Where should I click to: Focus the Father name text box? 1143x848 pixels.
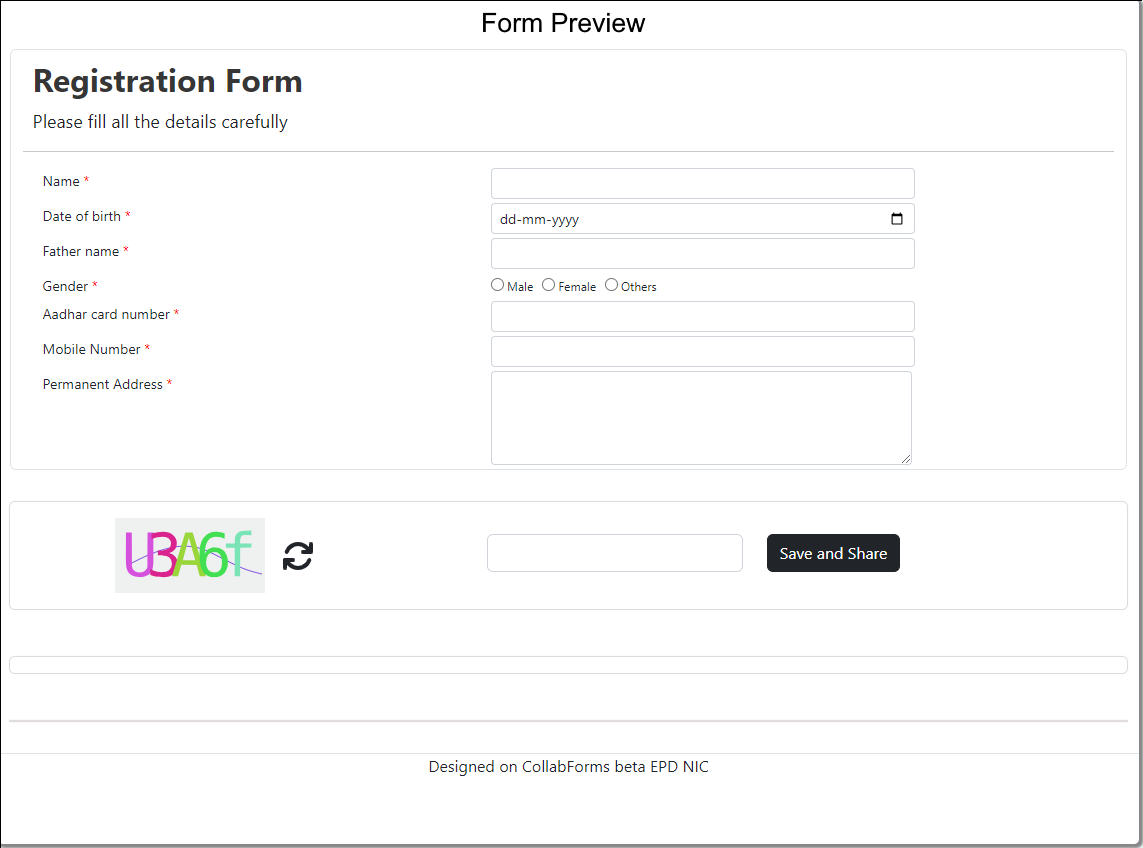click(x=702, y=253)
